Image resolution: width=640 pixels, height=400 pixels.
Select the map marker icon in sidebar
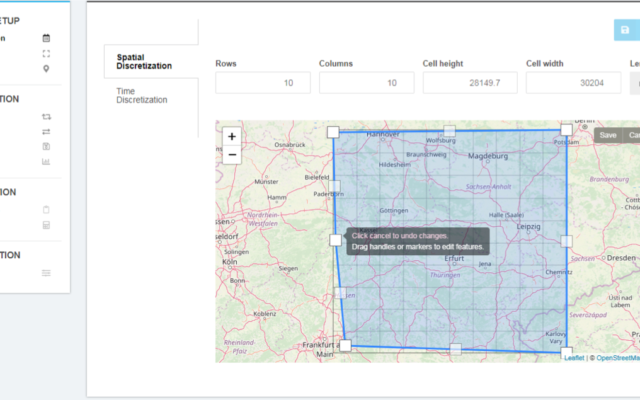pos(46,69)
